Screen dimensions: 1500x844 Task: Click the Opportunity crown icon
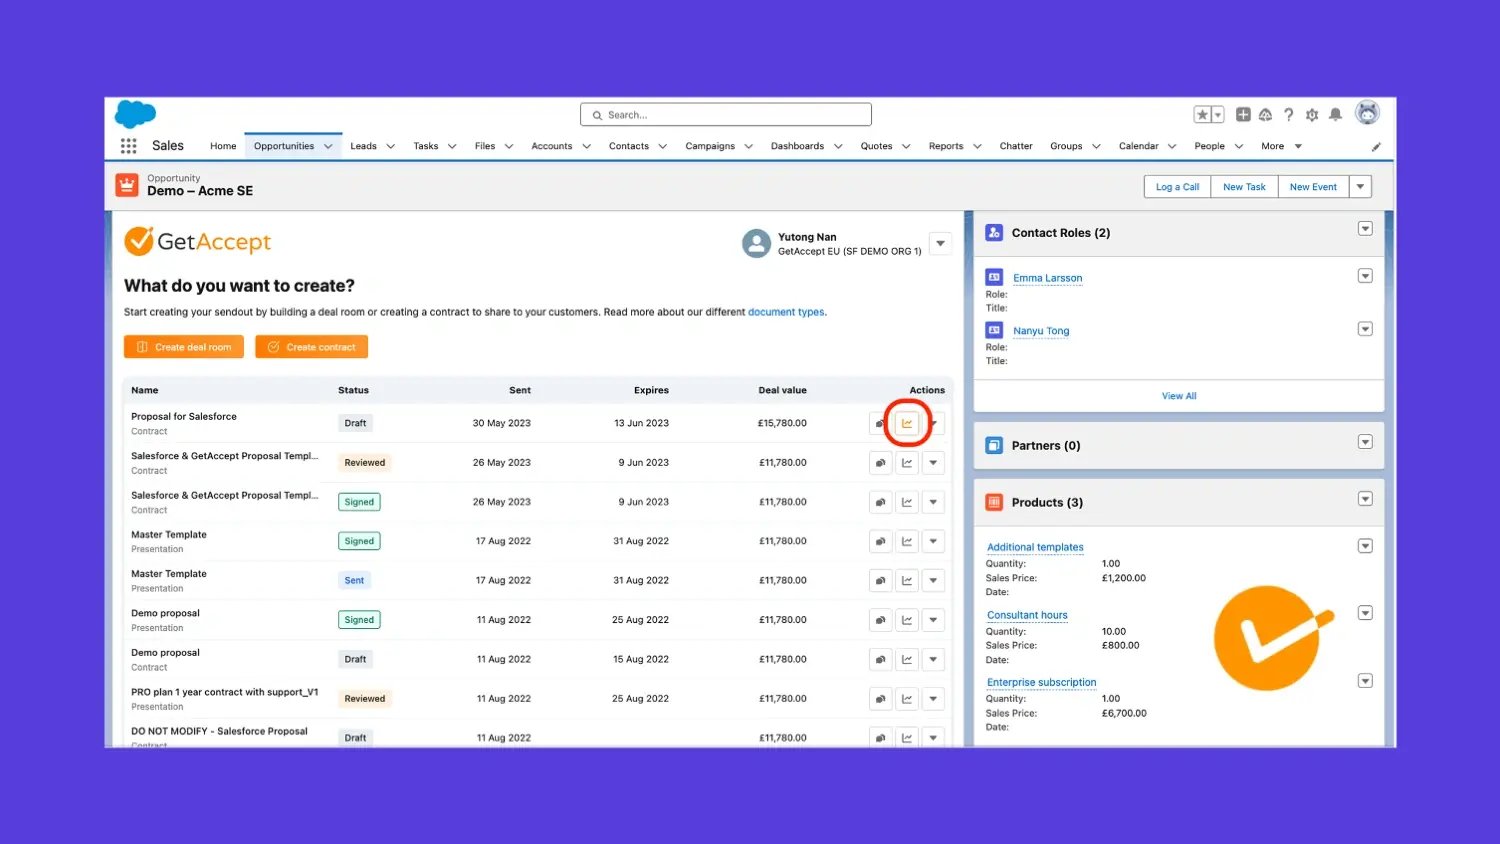tap(127, 185)
